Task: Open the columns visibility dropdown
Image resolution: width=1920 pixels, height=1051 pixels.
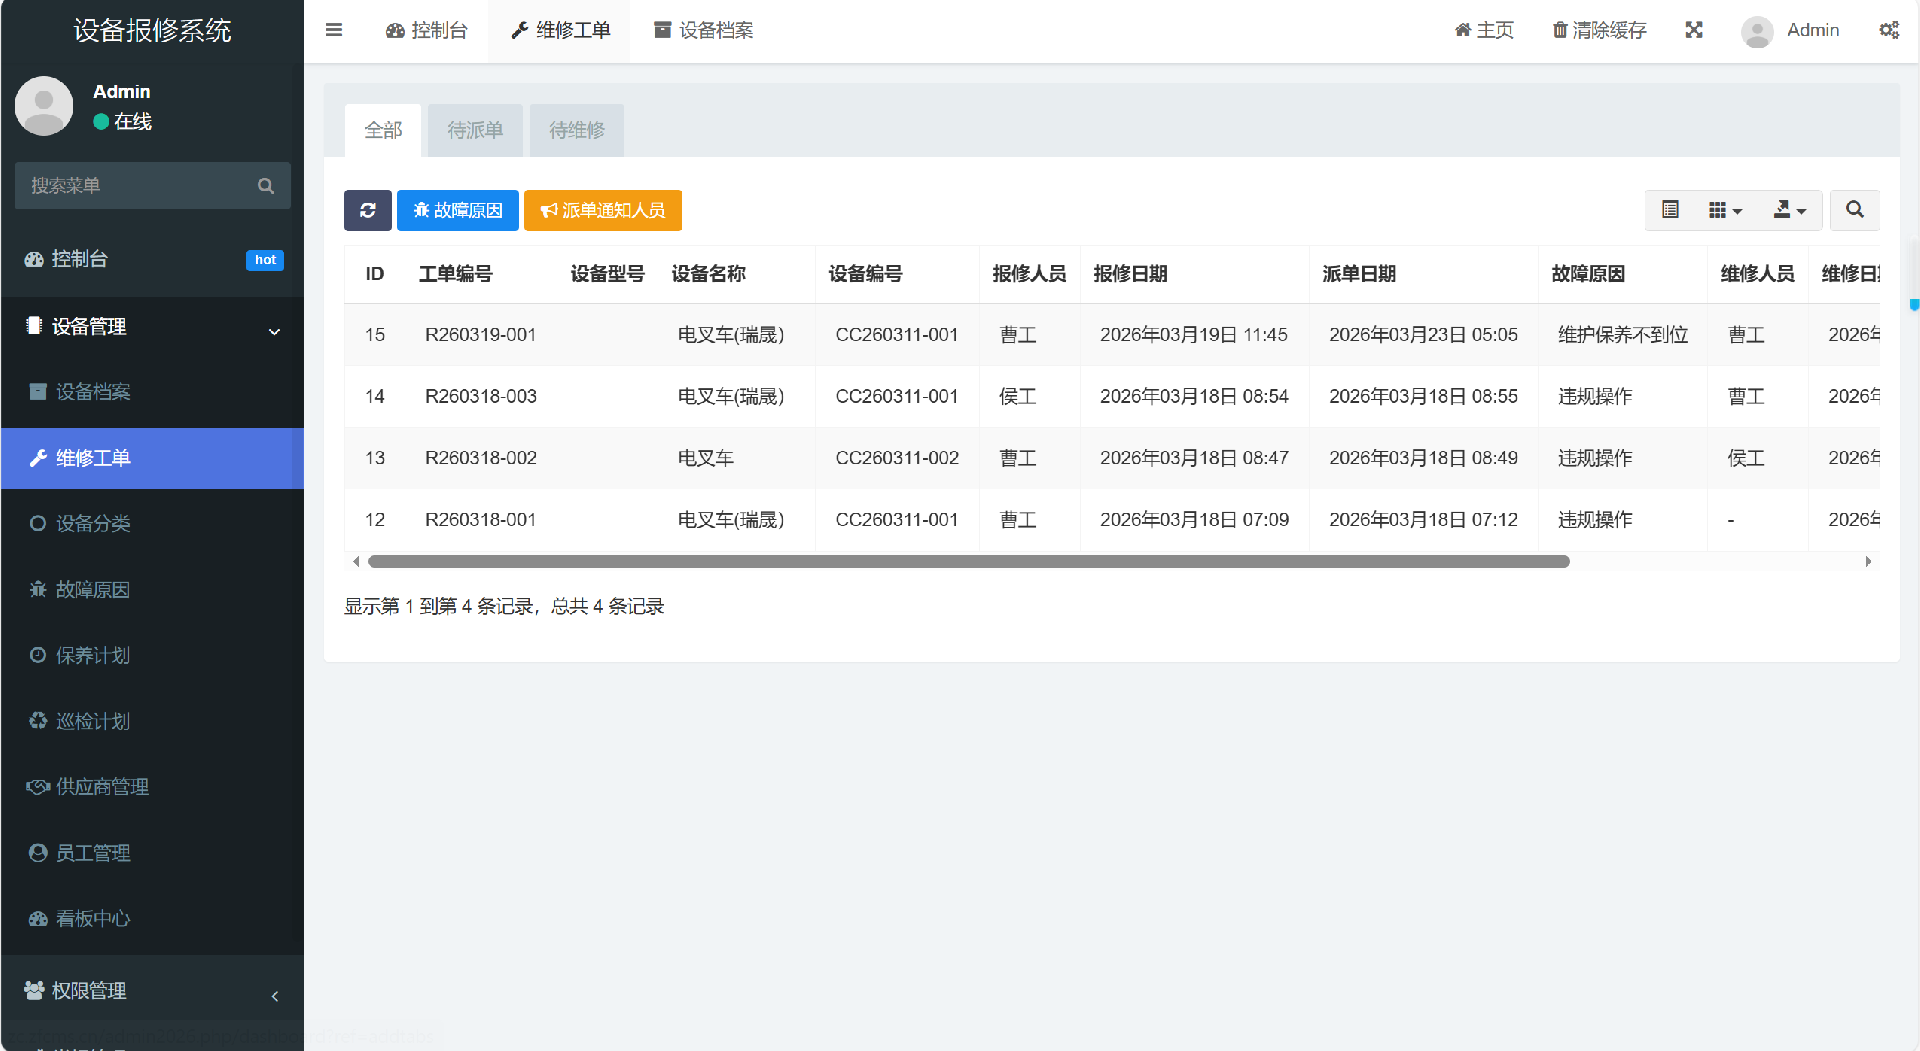Action: click(x=1725, y=210)
